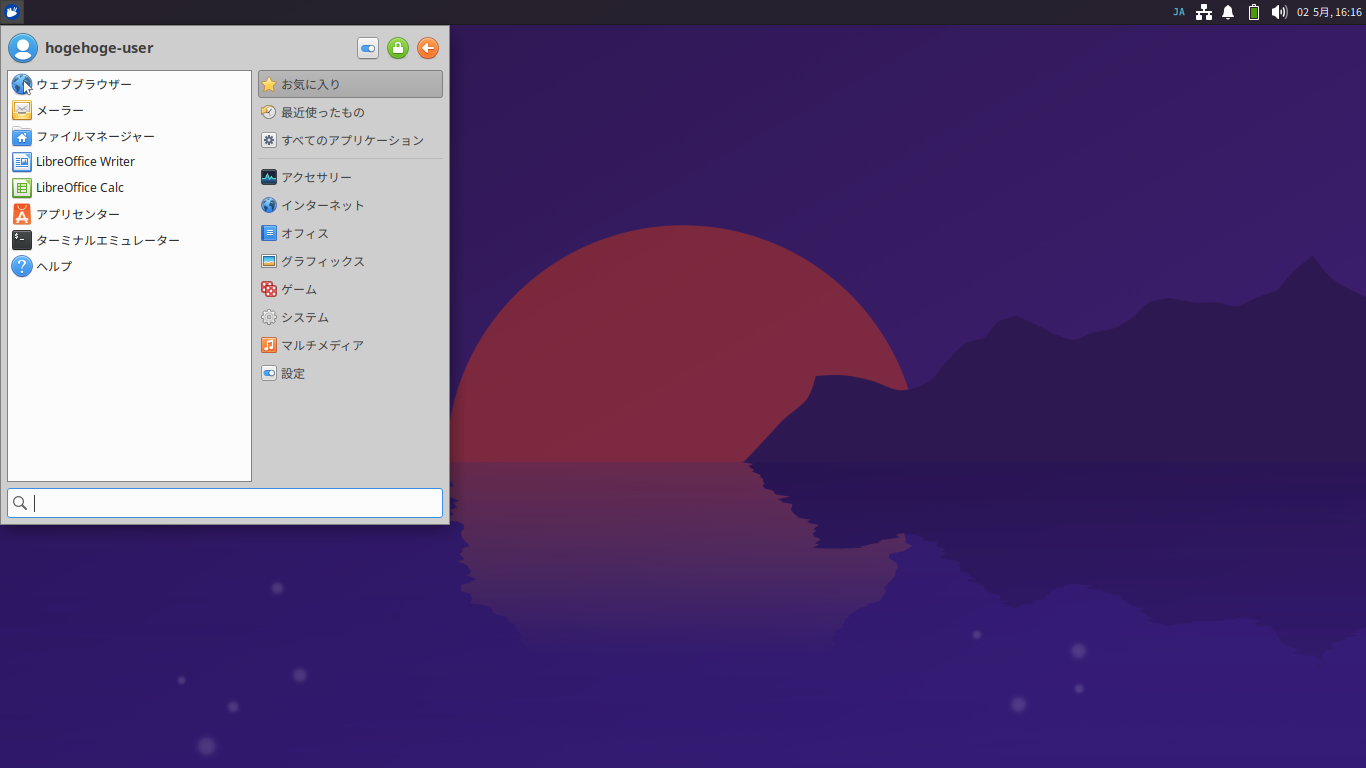Screen dimensions: 1366x768
Task: Start the Mail Reader (メーラー)
Action: [x=58, y=110]
